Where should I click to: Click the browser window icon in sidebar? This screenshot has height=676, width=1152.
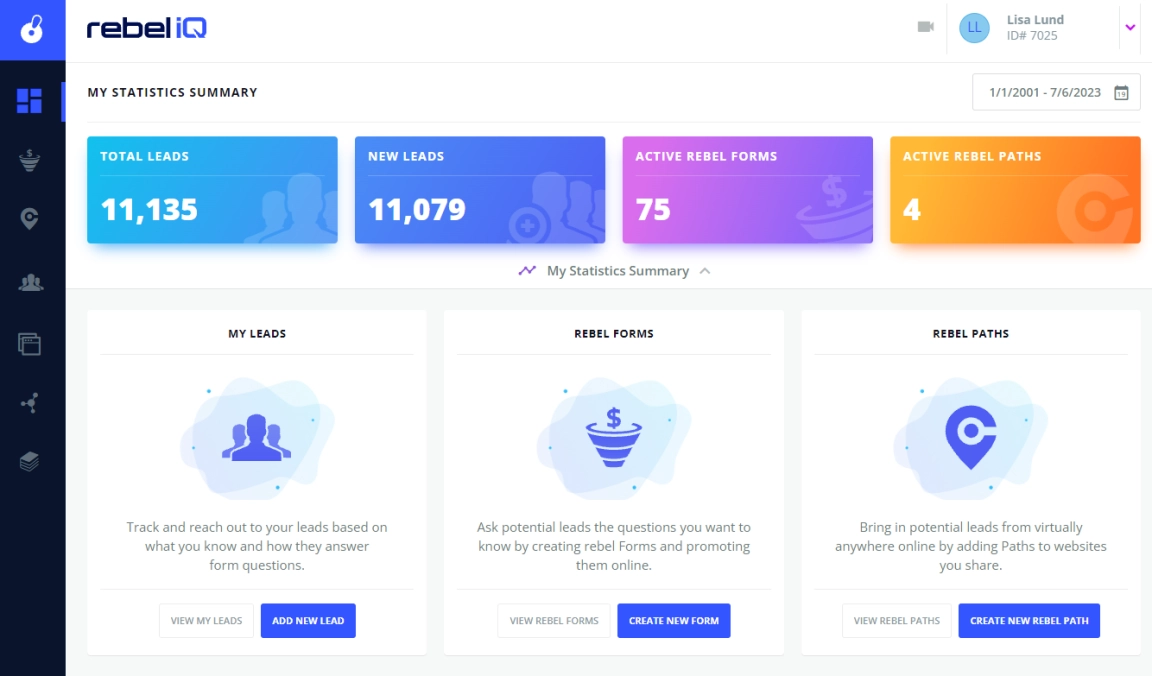coord(29,344)
